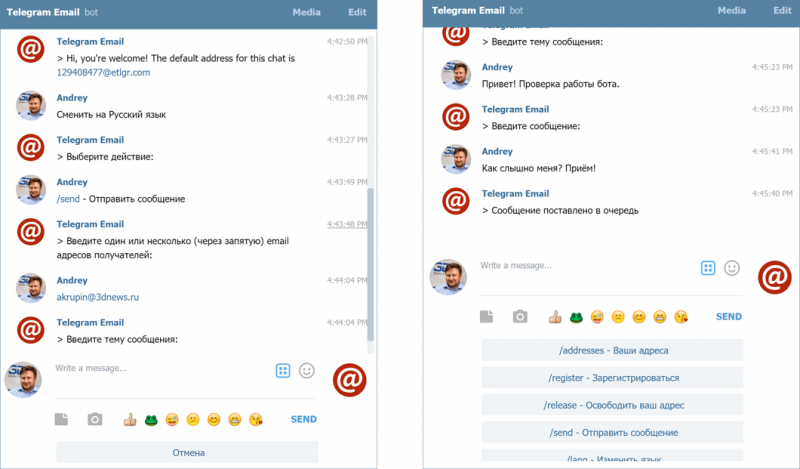Insert grinning teeth emoji in left chat window
The height and width of the screenshot is (469, 800).
[x=235, y=420]
